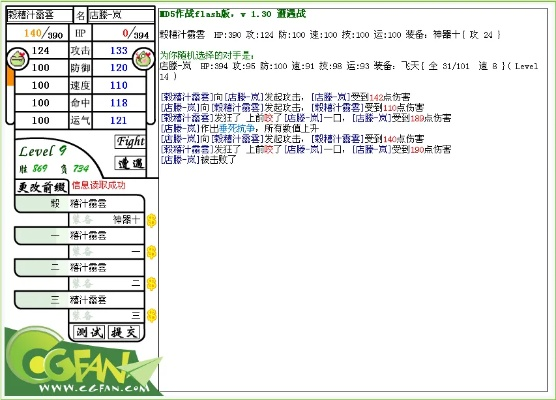Click the HP label between HP values
Screen dimensions: 556x400
80,33
